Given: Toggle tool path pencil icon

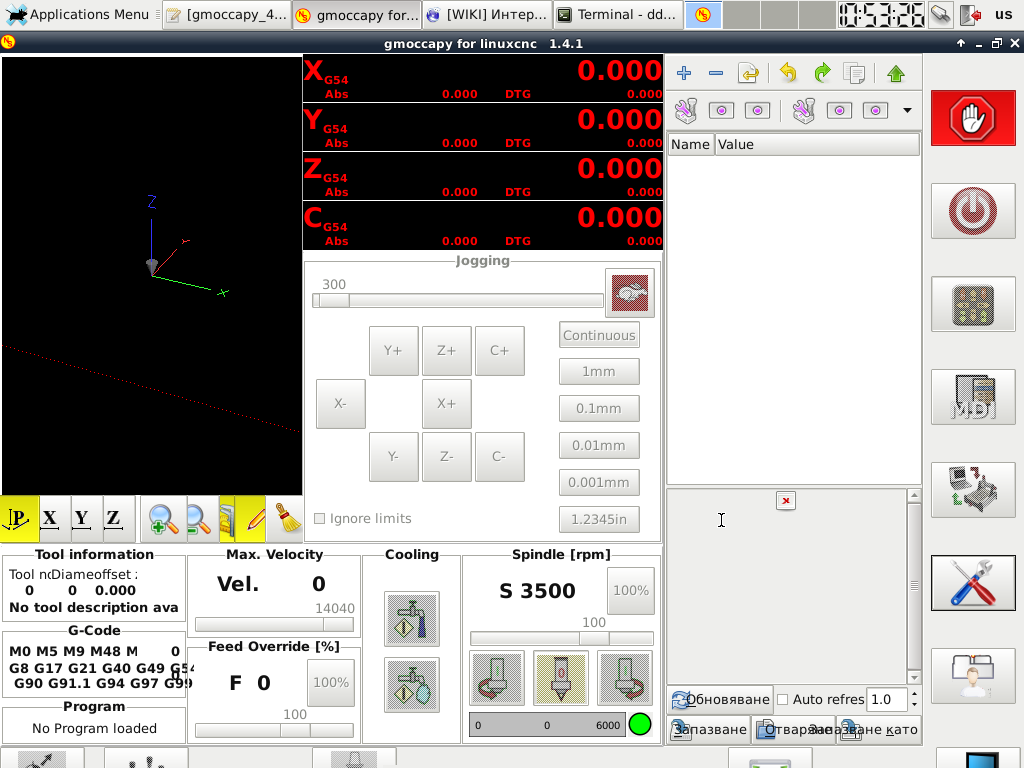Looking at the screenshot, I should tap(251, 519).
